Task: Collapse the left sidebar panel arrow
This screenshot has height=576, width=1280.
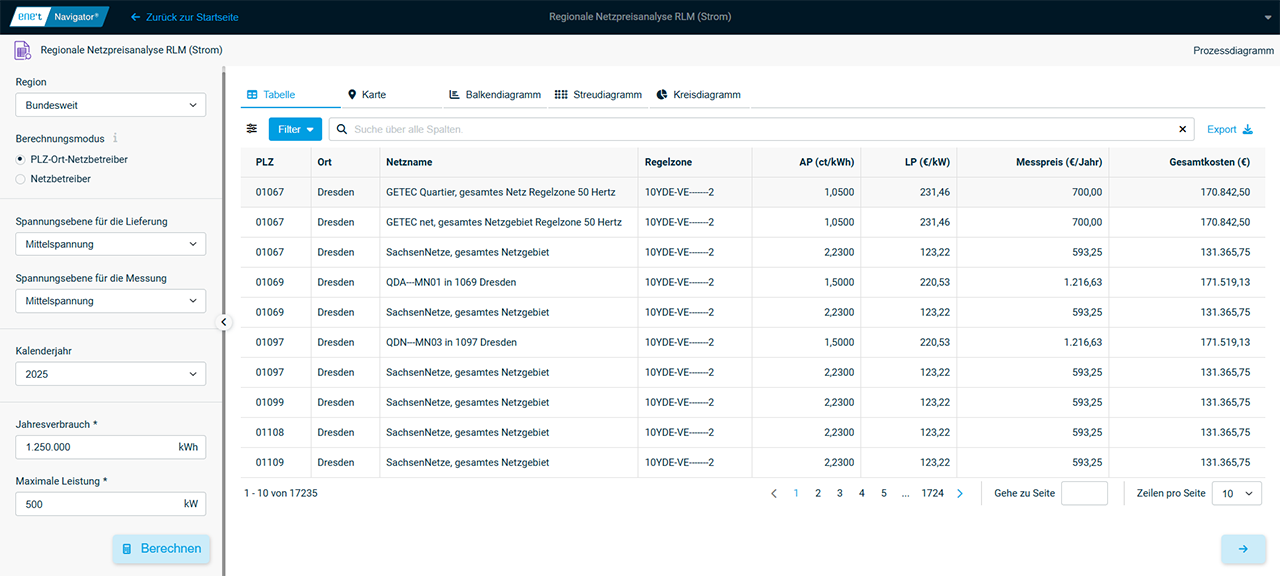Action: click(223, 322)
